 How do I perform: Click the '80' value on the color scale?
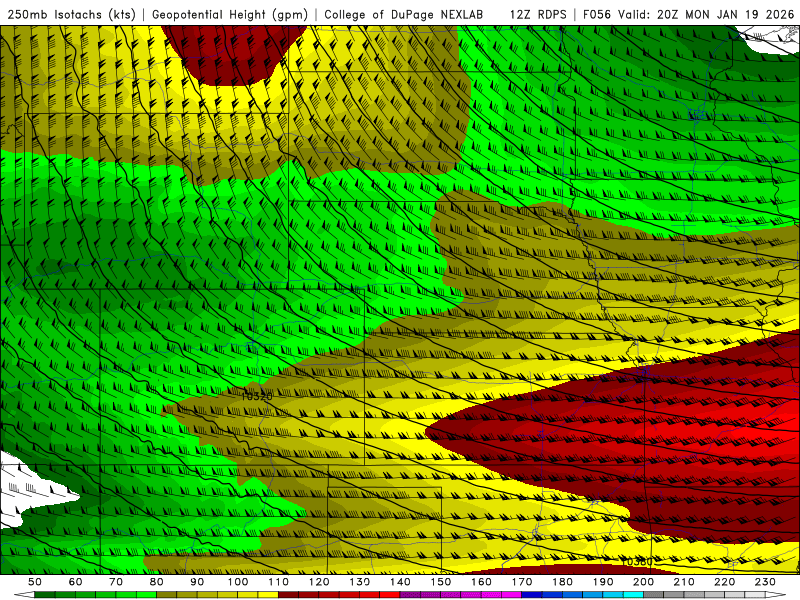157,582
